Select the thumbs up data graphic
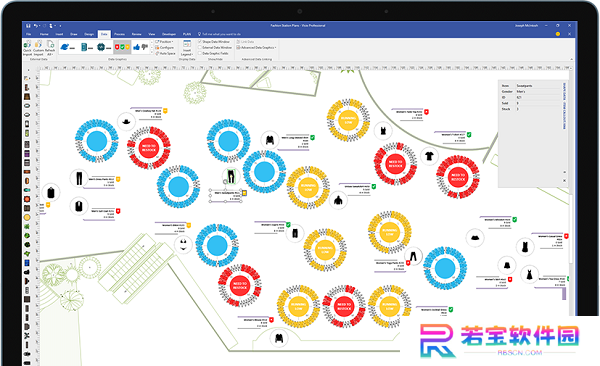600x366 pixels. (136, 47)
